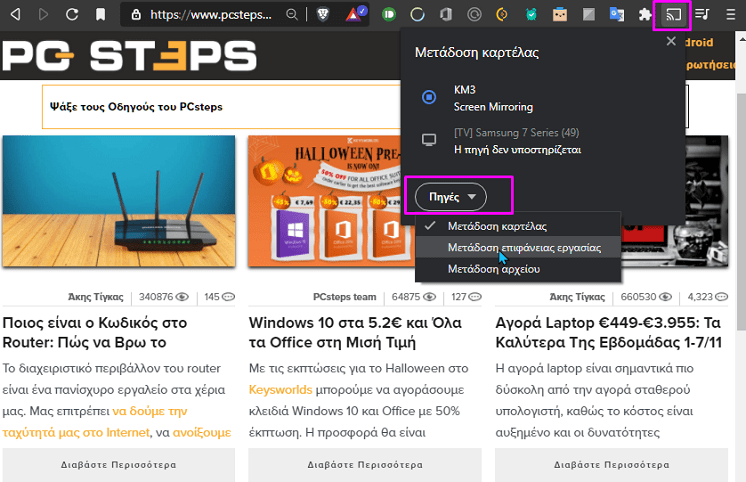Close the cast popup with the X

pyautogui.click(x=671, y=41)
